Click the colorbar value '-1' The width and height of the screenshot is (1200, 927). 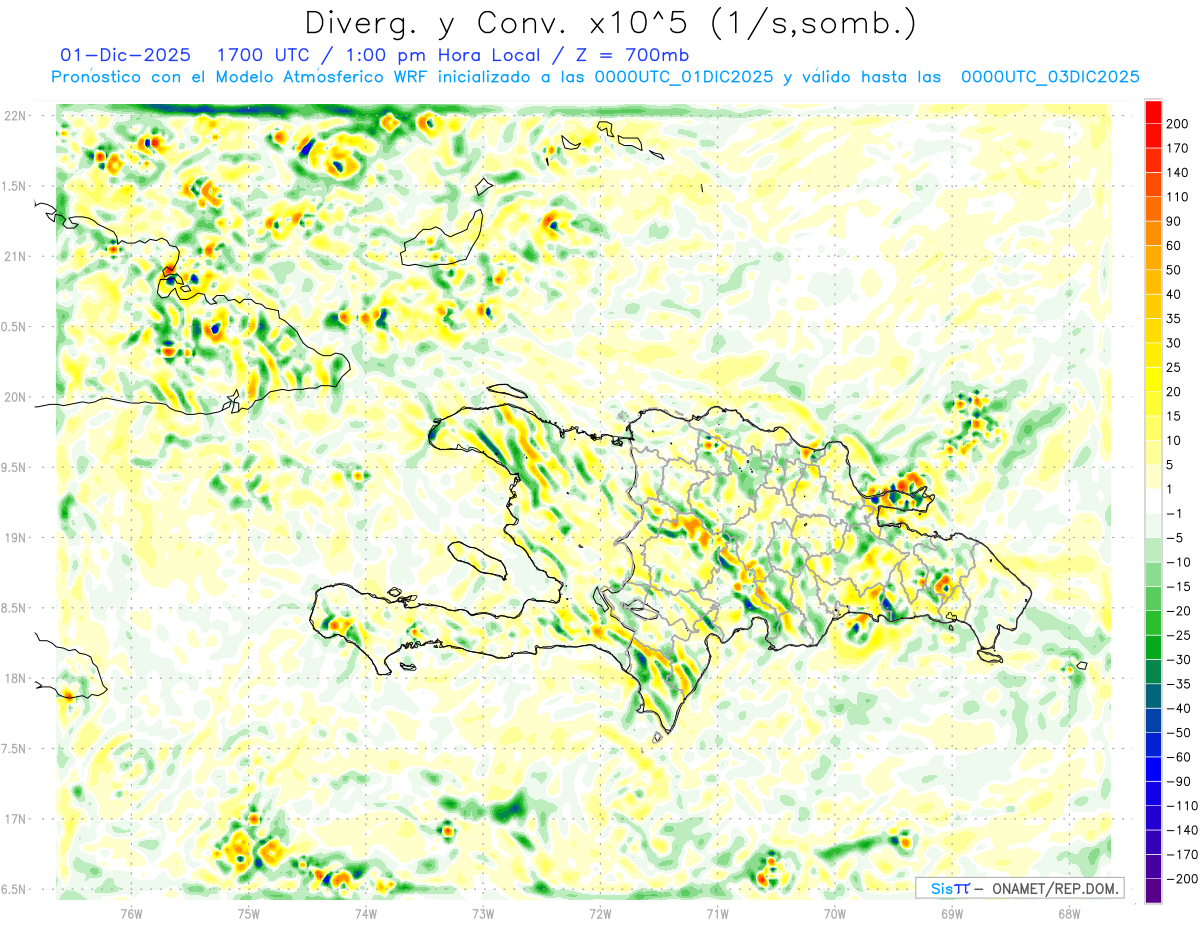point(1176,513)
